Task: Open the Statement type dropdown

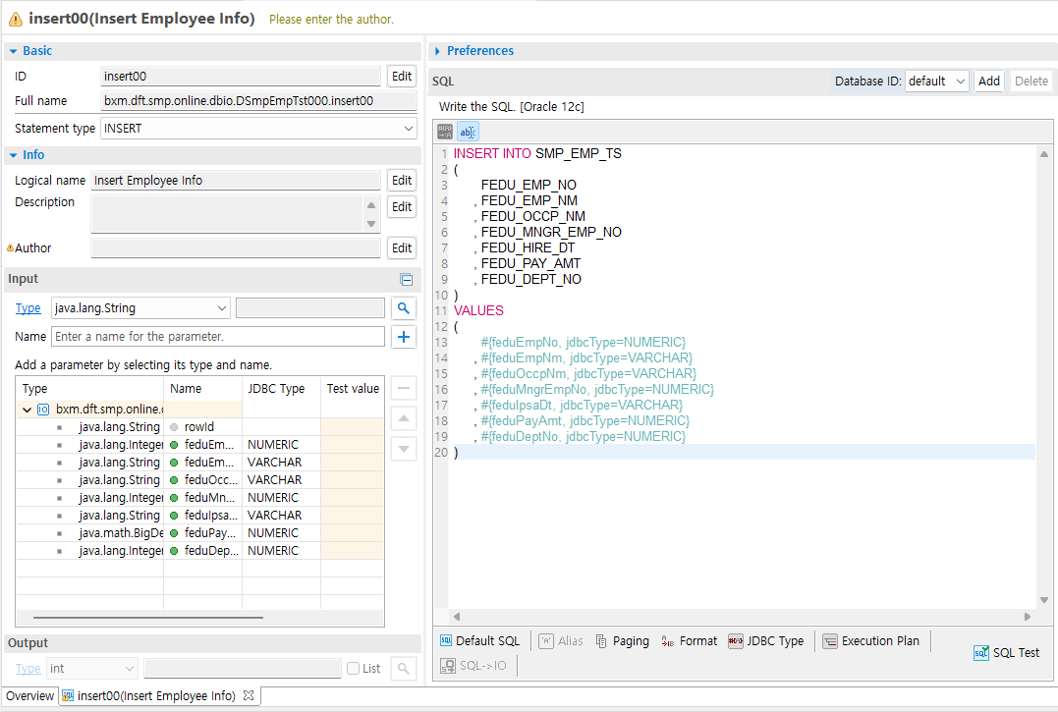Action: click(x=259, y=128)
